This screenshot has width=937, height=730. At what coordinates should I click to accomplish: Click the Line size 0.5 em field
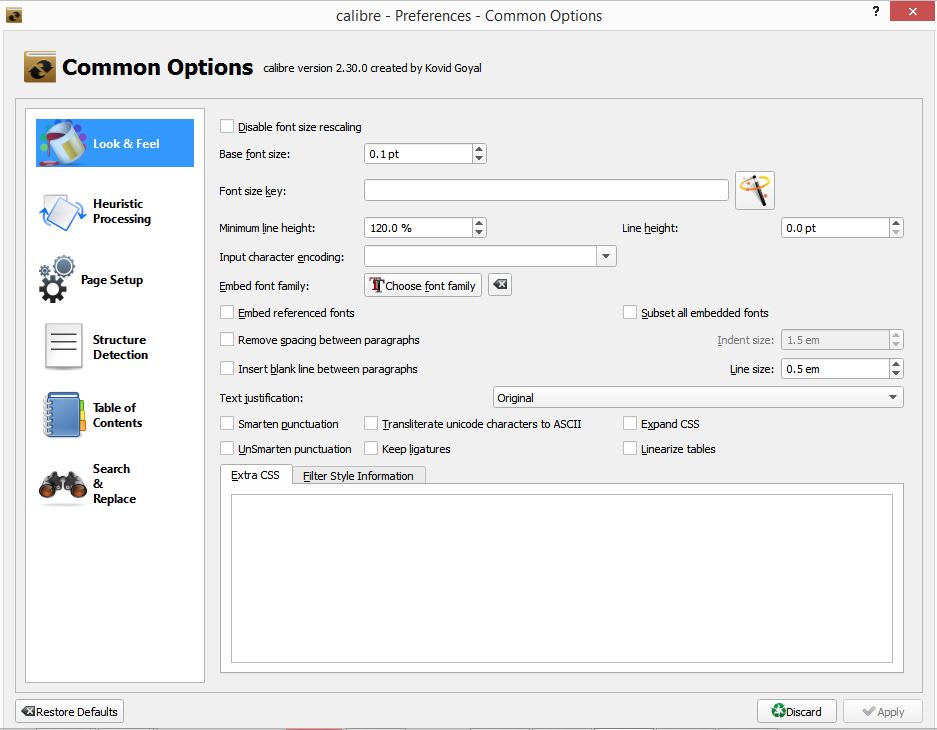[x=835, y=369]
